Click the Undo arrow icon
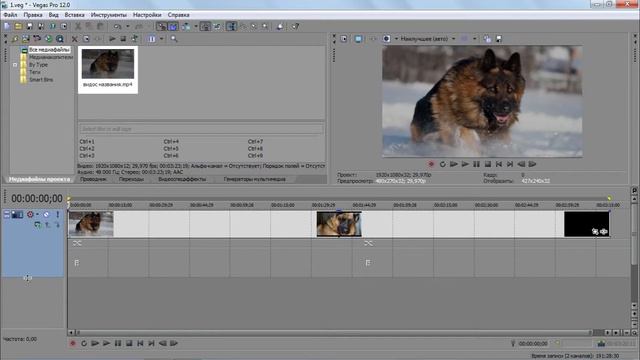This screenshot has width=640, height=360. click(x=117, y=27)
